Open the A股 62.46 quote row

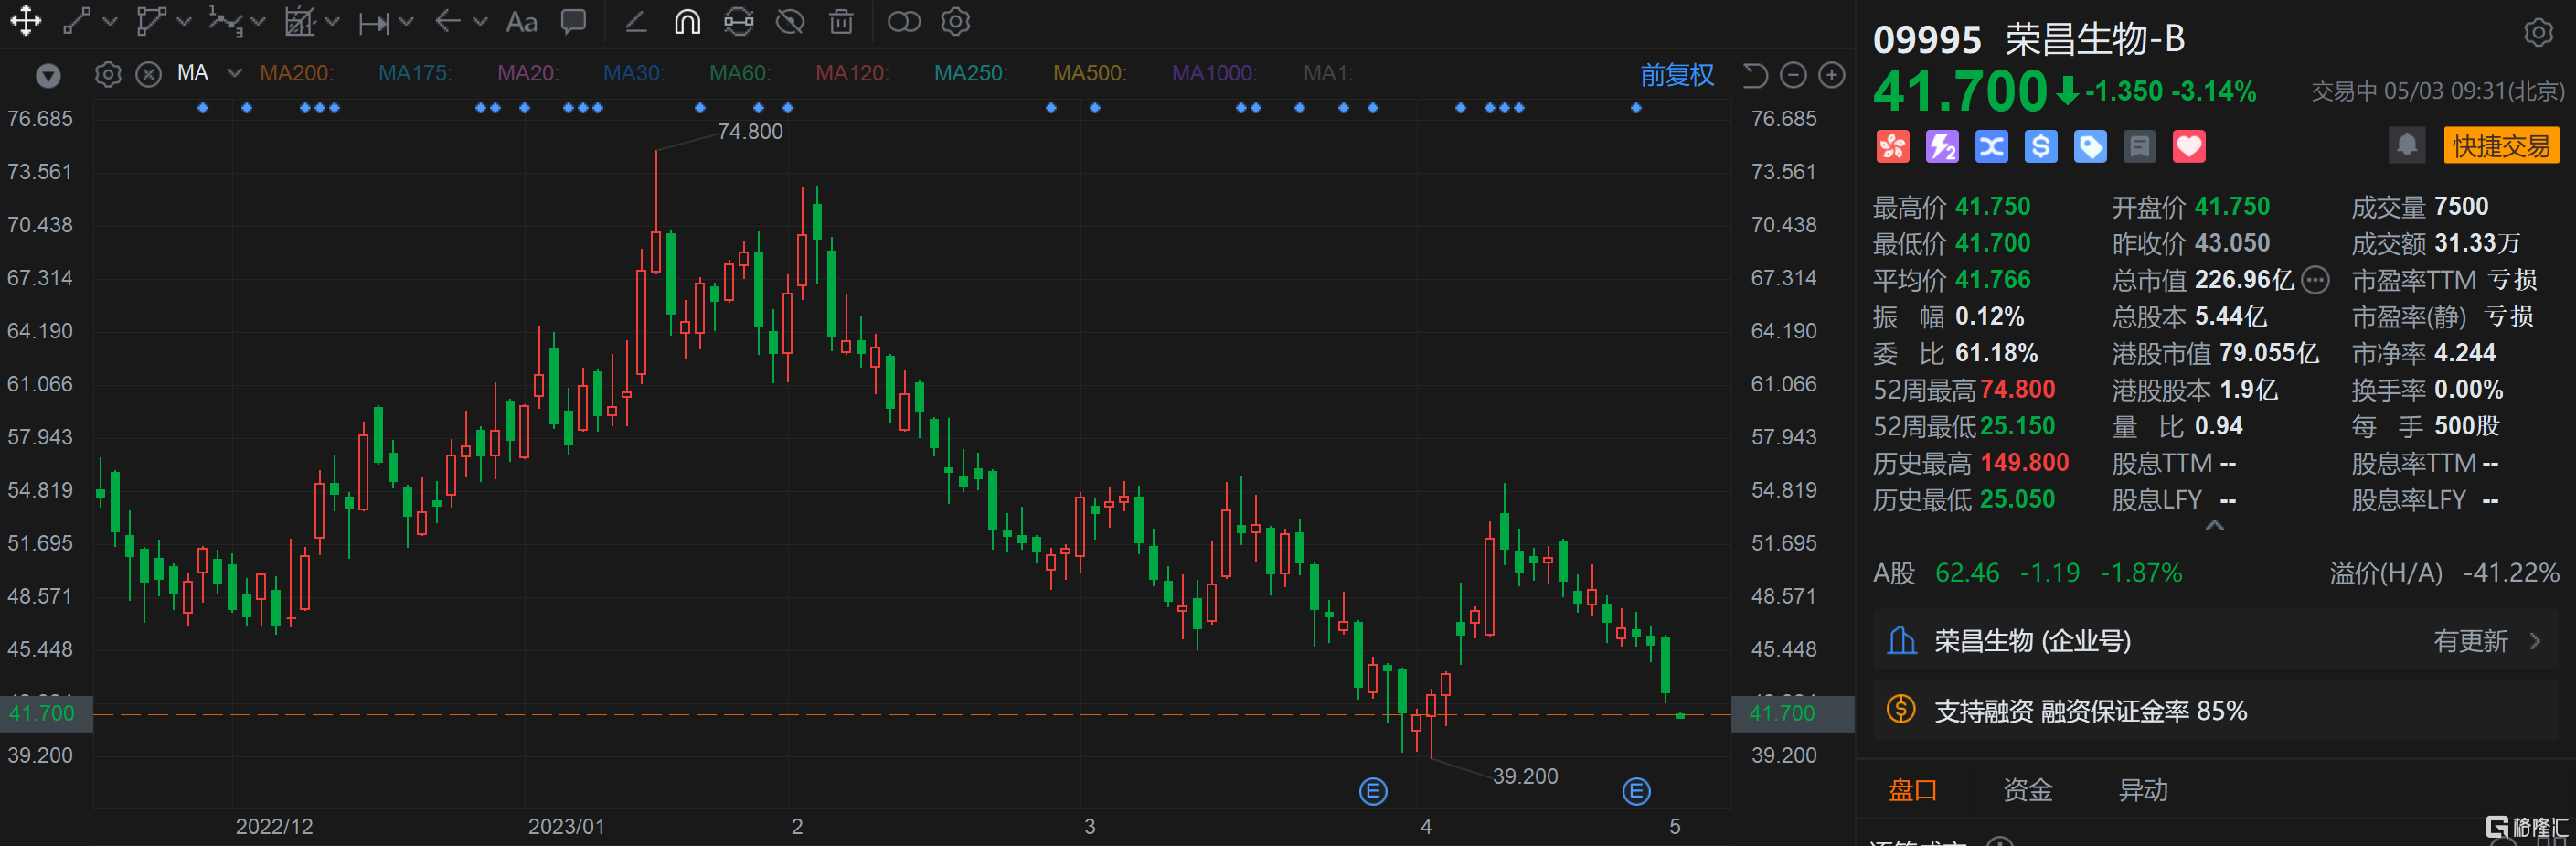[2215, 573]
